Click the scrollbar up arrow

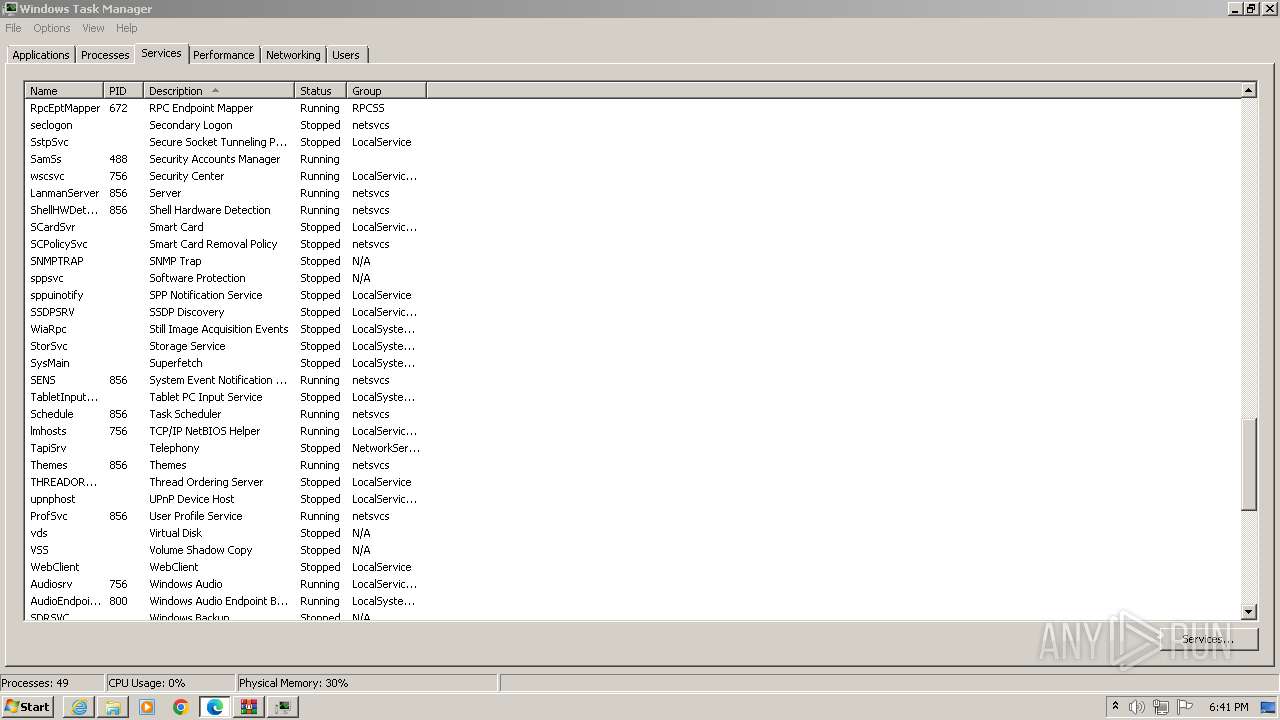(1248, 91)
